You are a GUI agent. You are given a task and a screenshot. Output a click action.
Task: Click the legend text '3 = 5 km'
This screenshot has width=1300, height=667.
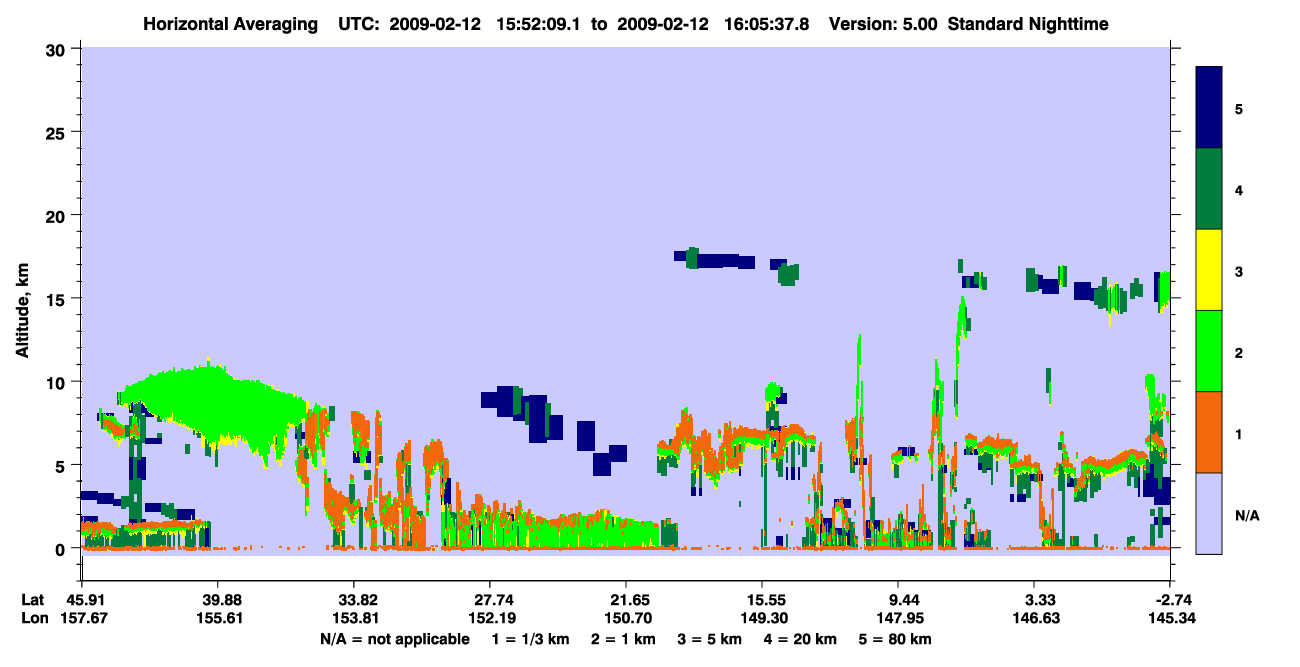(710, 639)
